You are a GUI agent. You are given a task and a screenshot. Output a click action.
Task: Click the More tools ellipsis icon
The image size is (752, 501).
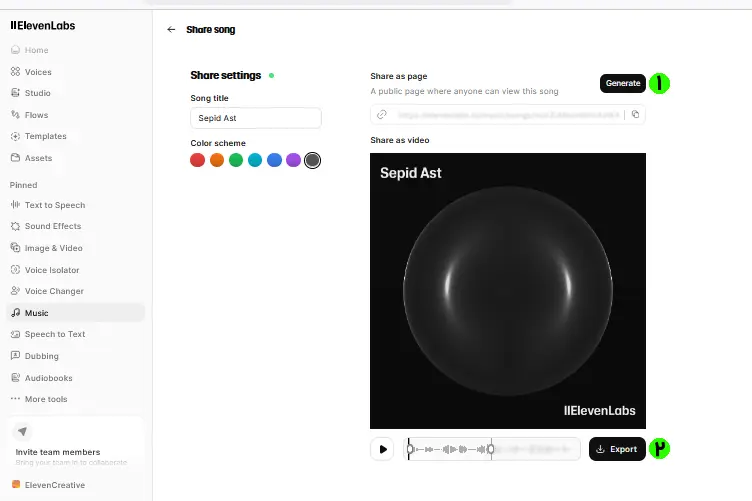(15, 398)
